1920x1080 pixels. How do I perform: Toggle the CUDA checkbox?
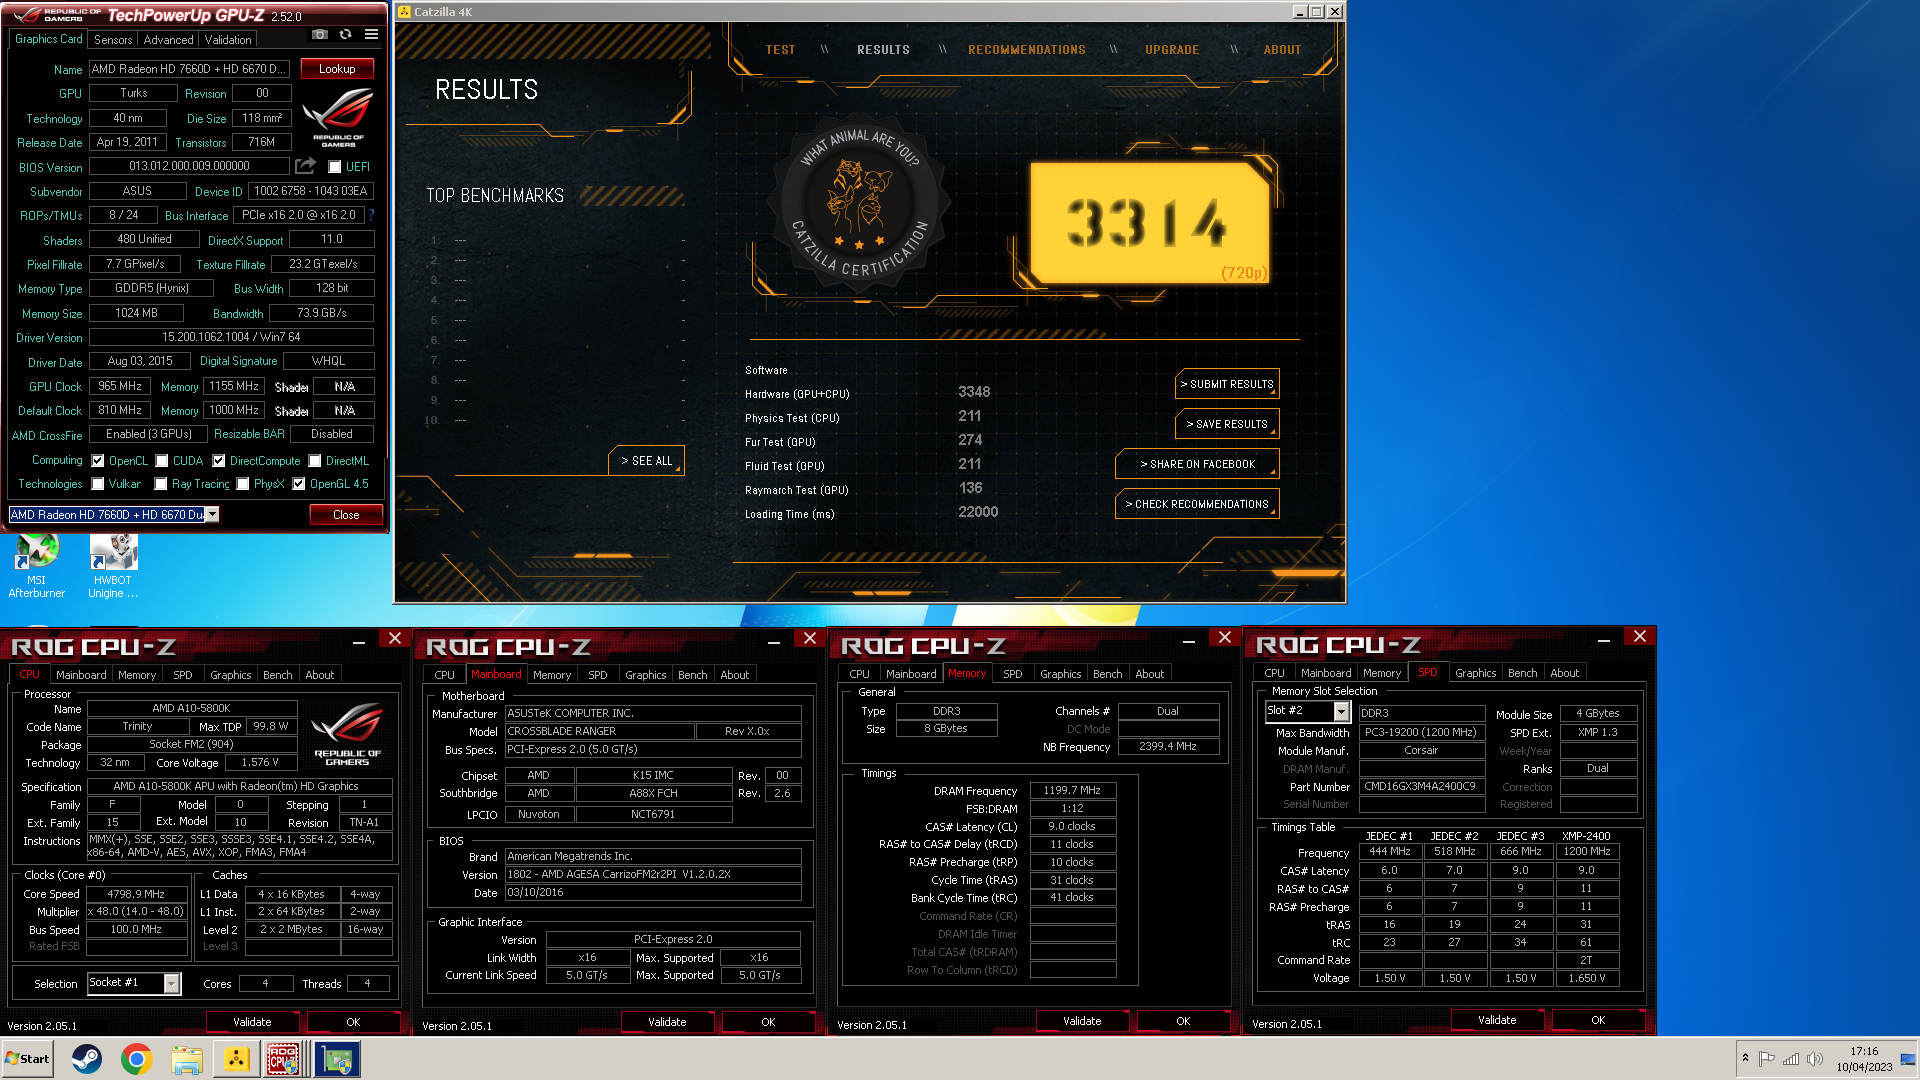tap(162, 461)
